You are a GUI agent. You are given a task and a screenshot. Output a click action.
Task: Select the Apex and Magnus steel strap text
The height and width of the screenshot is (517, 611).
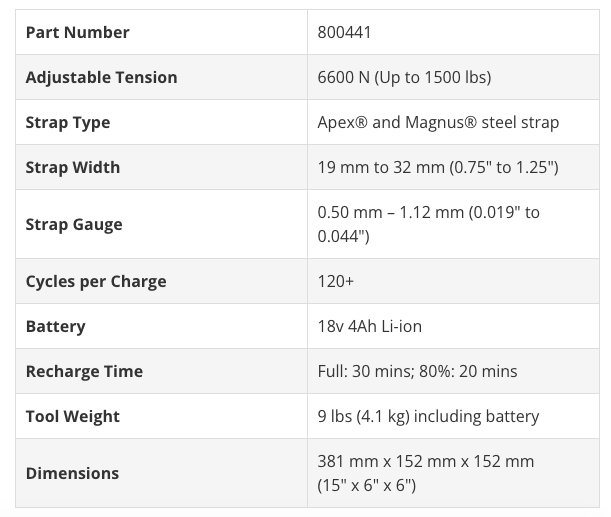click(x=438, y=122)
